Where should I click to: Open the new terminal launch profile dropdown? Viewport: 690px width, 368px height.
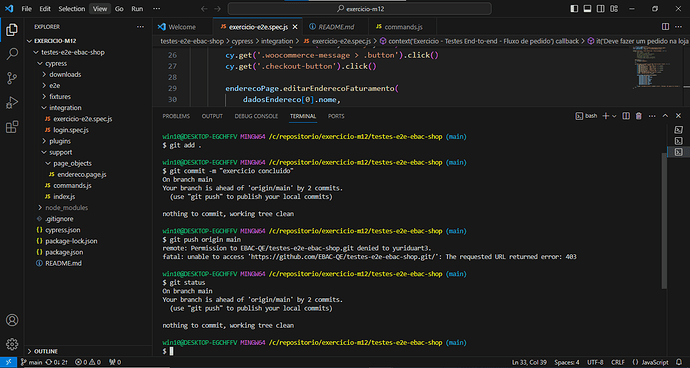point(614,116)
